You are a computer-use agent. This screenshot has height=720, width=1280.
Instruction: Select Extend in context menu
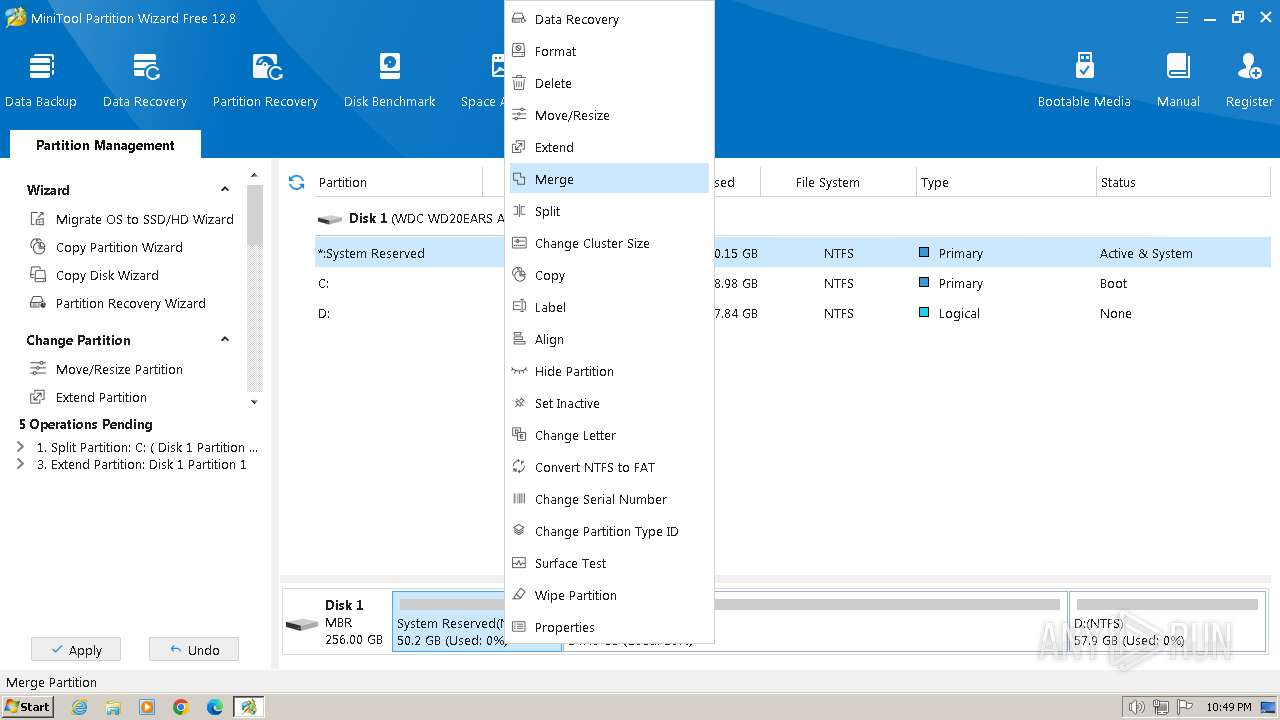point(609,147)
